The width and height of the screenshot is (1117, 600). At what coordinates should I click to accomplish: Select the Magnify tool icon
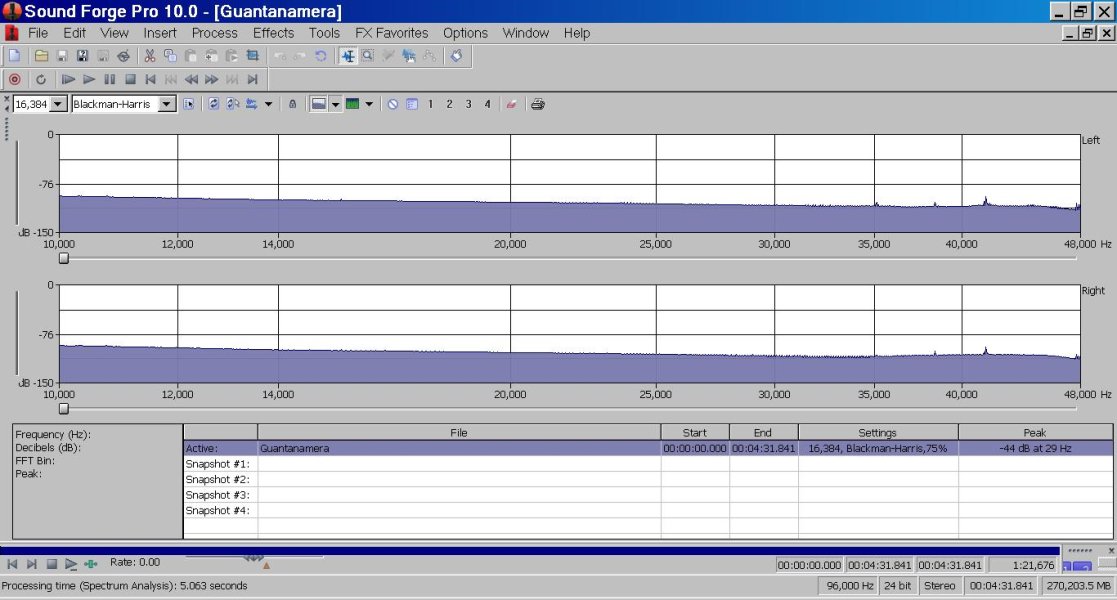368,56
